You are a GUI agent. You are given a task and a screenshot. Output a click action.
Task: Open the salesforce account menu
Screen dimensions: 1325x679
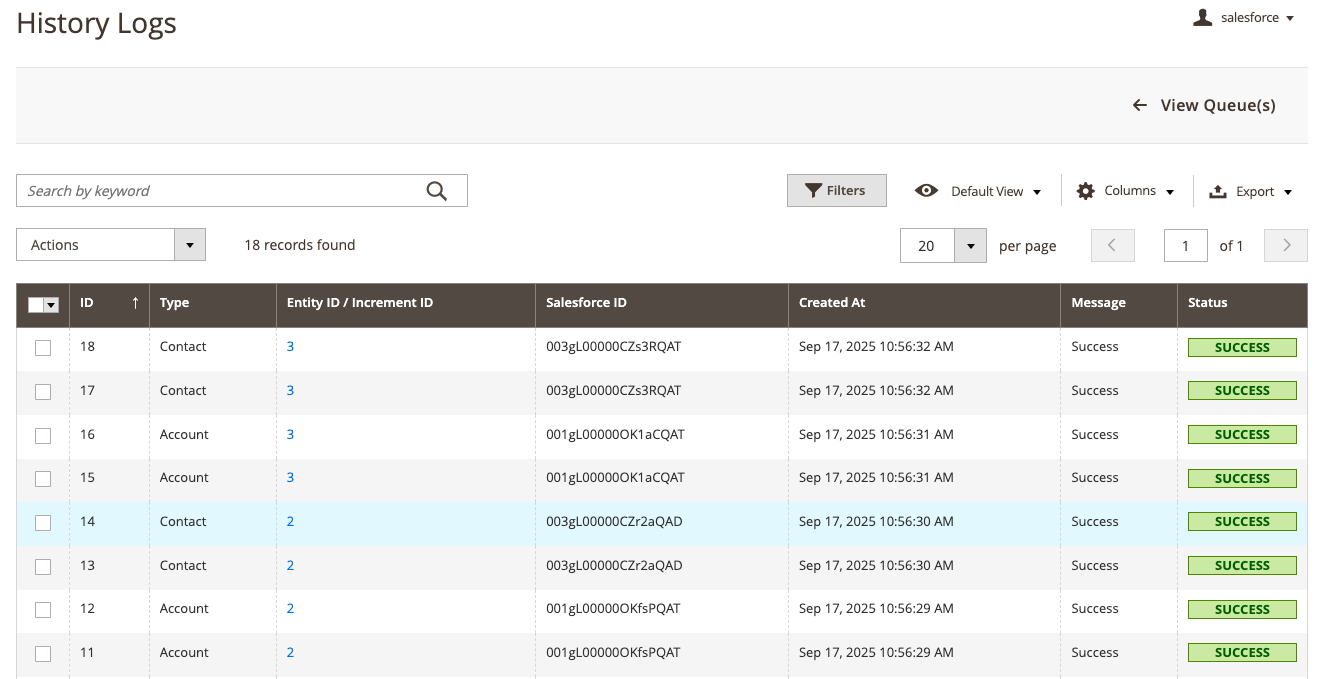(1244, 18)
